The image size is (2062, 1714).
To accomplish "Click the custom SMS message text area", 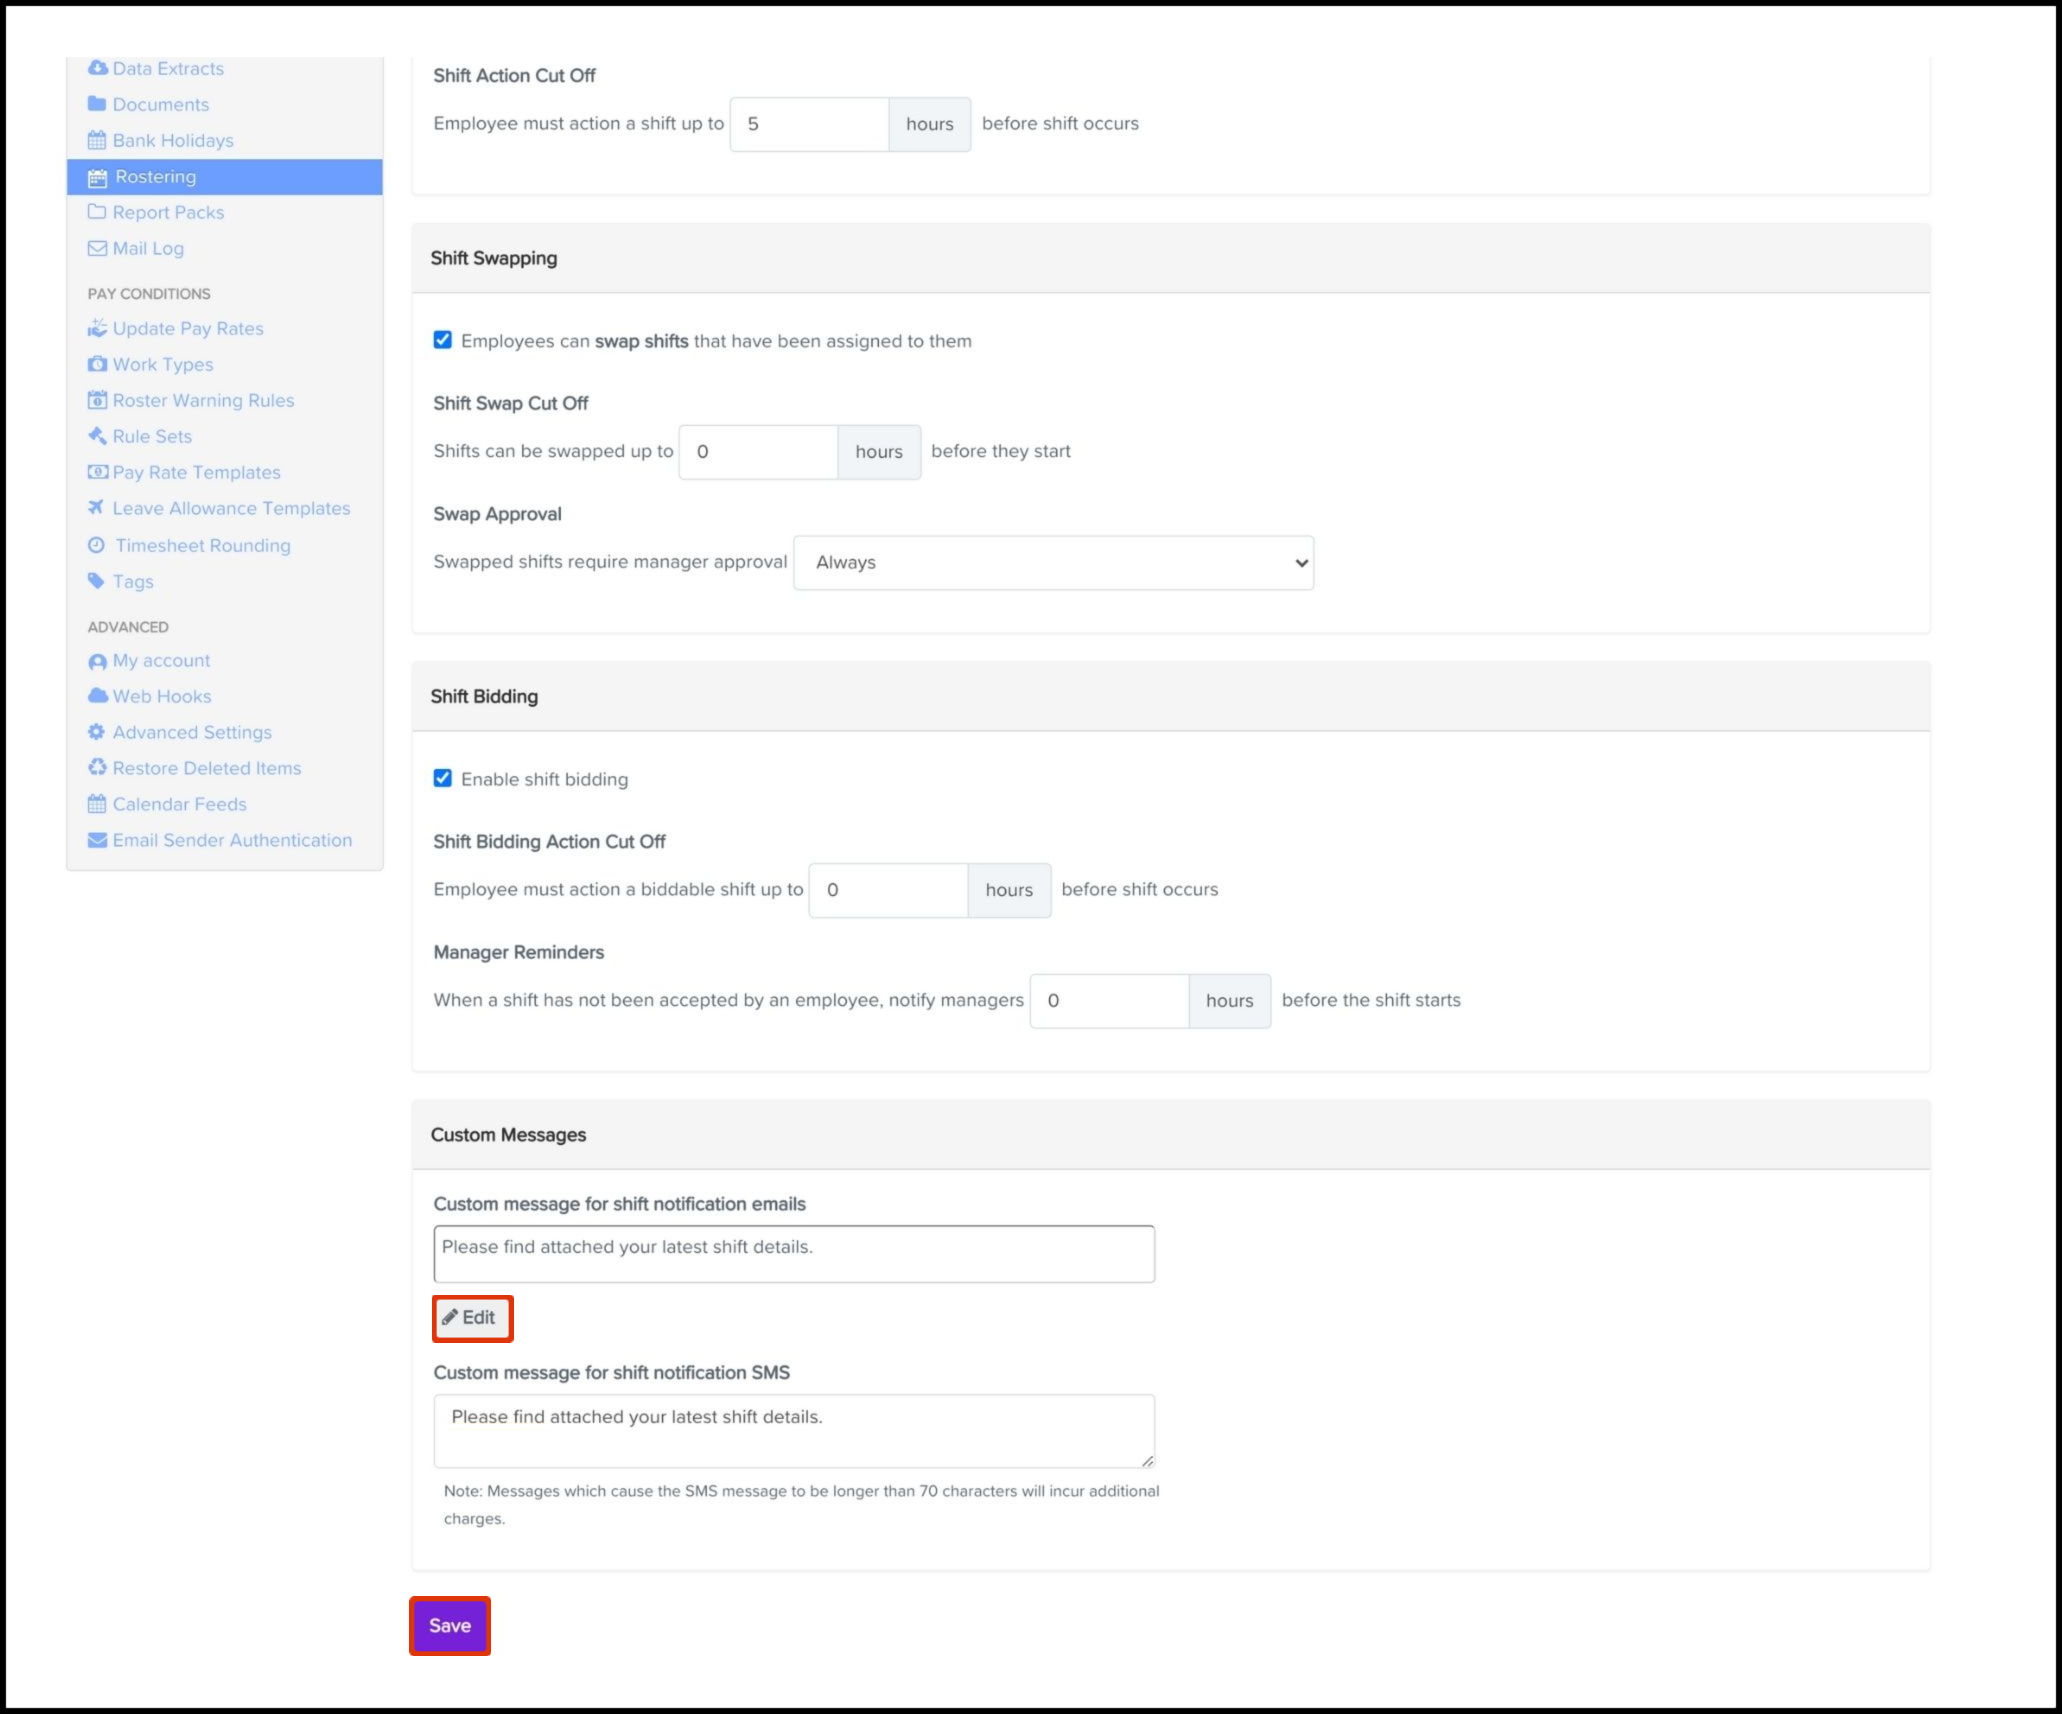I will pos(793,1430).
